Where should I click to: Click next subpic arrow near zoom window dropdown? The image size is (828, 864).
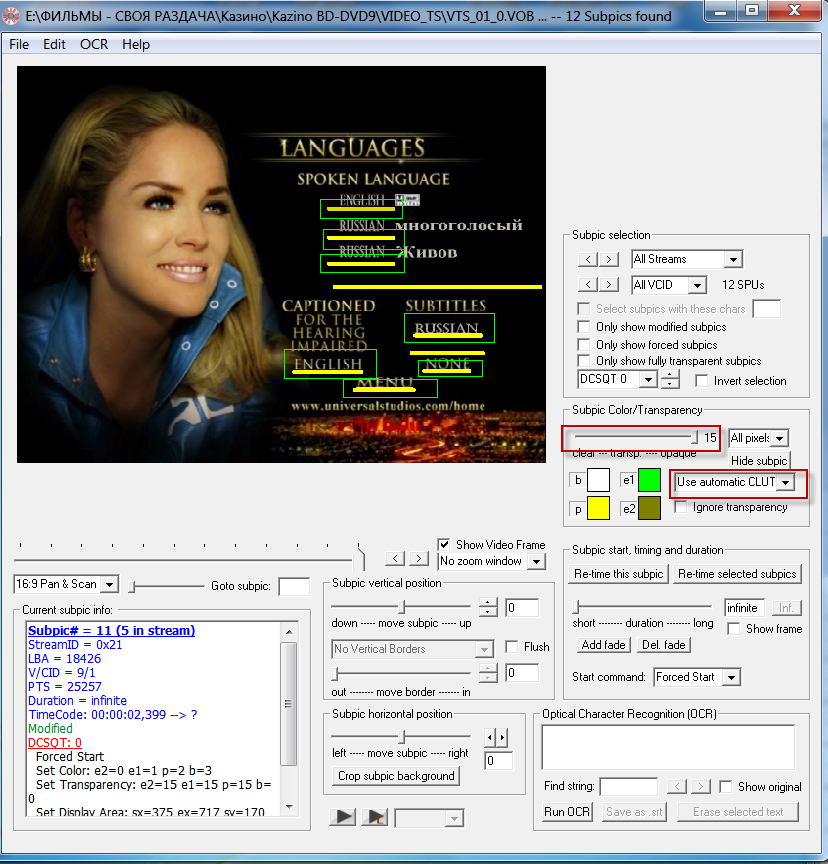point(419,559)
